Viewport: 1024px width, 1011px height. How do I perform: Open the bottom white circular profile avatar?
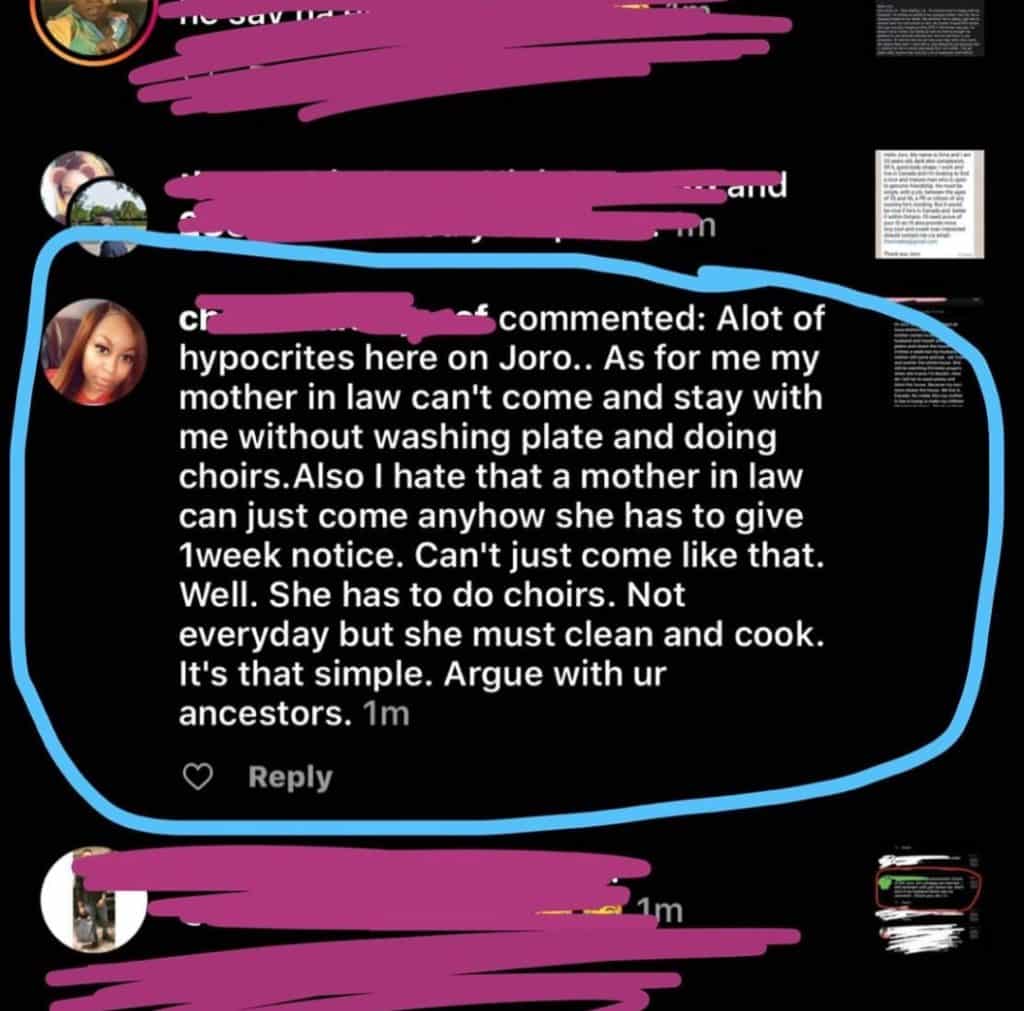(x=93, y=900)
